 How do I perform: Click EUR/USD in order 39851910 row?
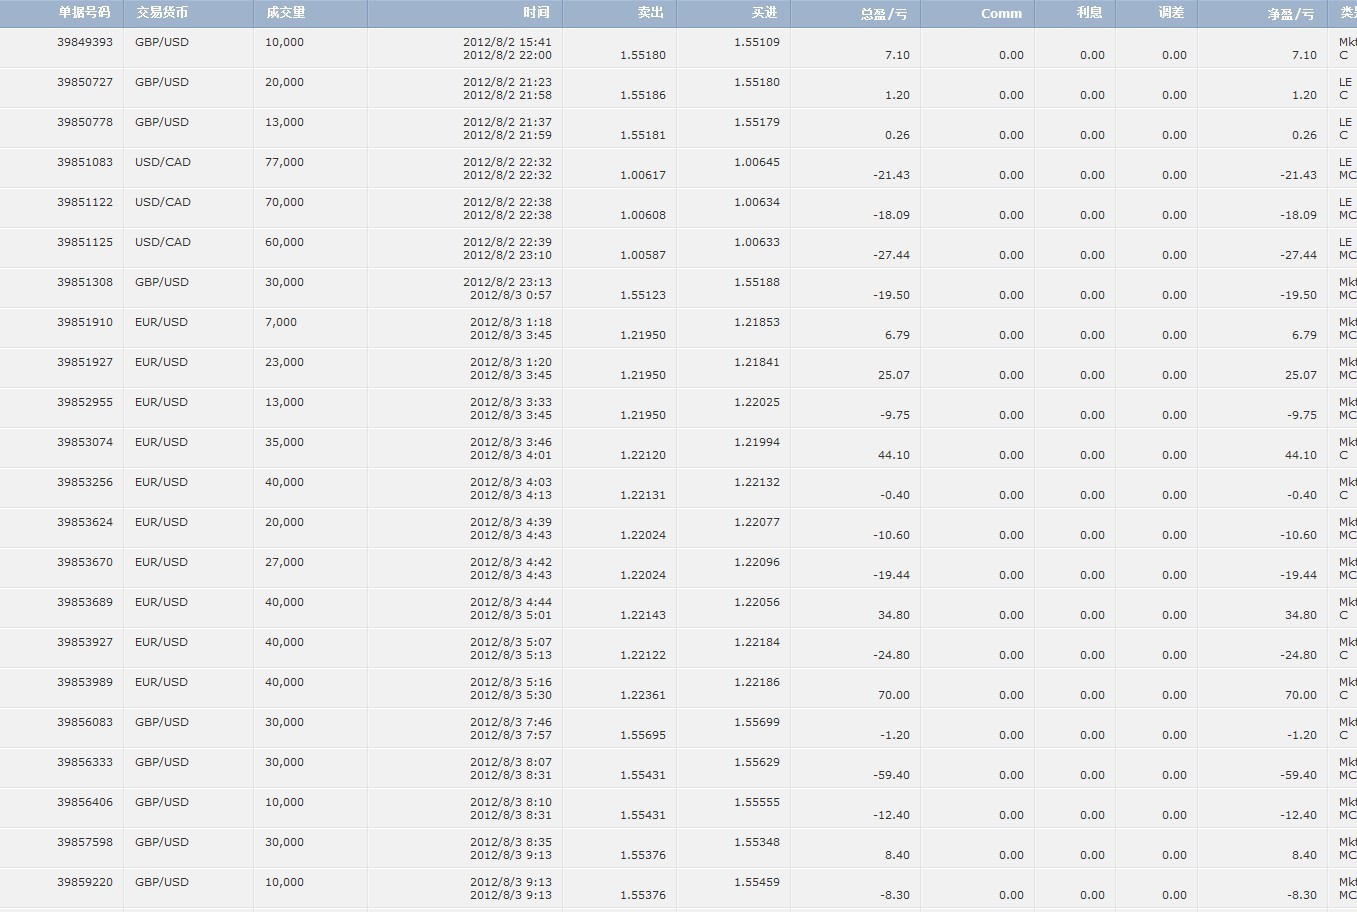(162, 322)
